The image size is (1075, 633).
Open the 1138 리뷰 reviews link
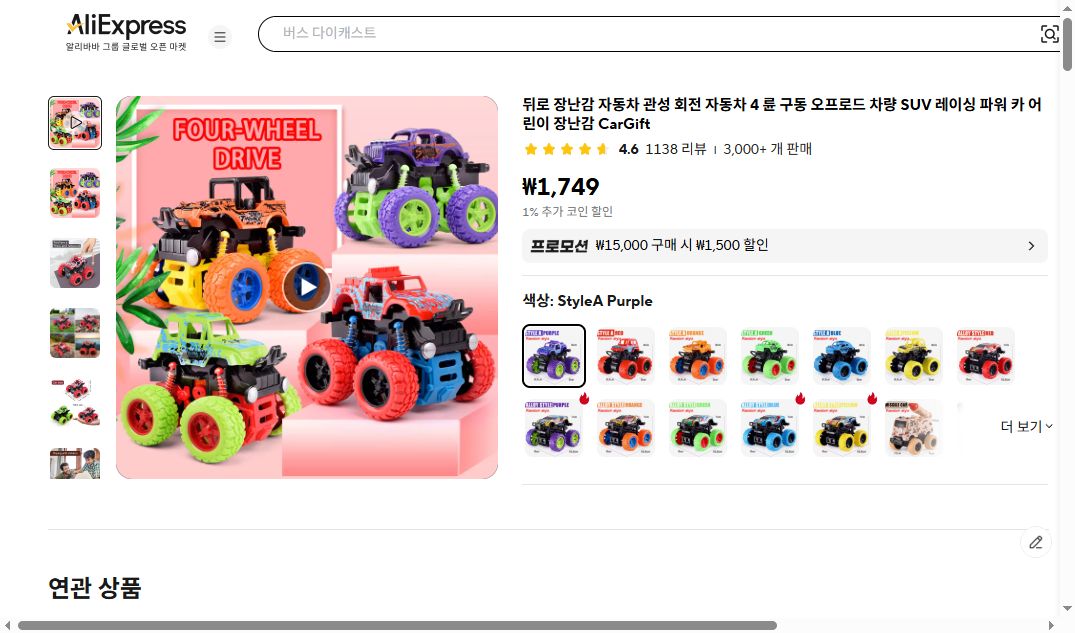point(676,149)
